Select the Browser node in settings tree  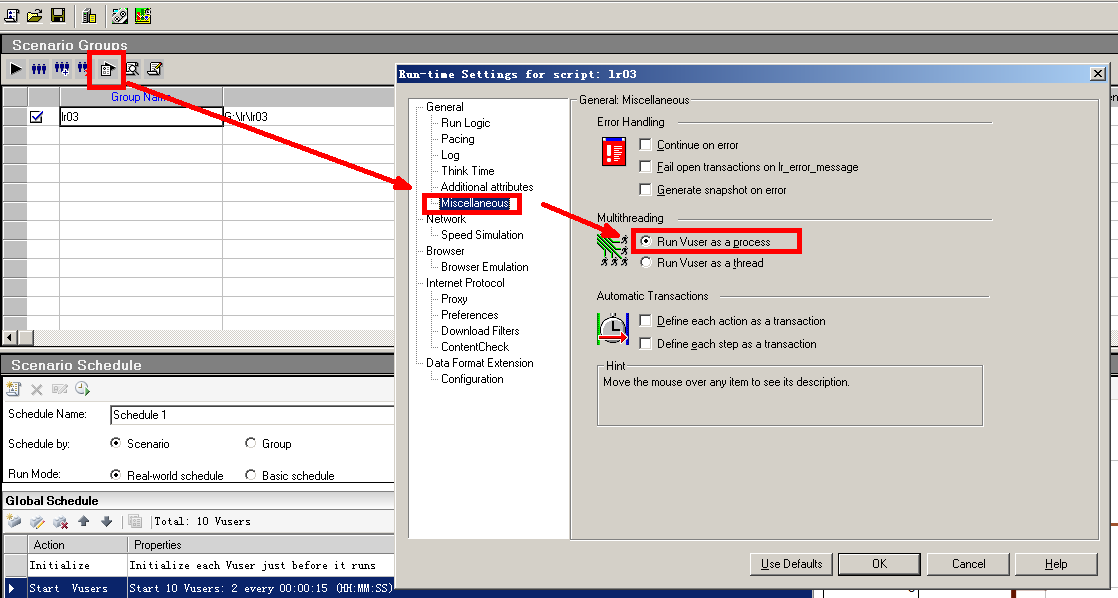pyautogui.click(x=445, y=251)
